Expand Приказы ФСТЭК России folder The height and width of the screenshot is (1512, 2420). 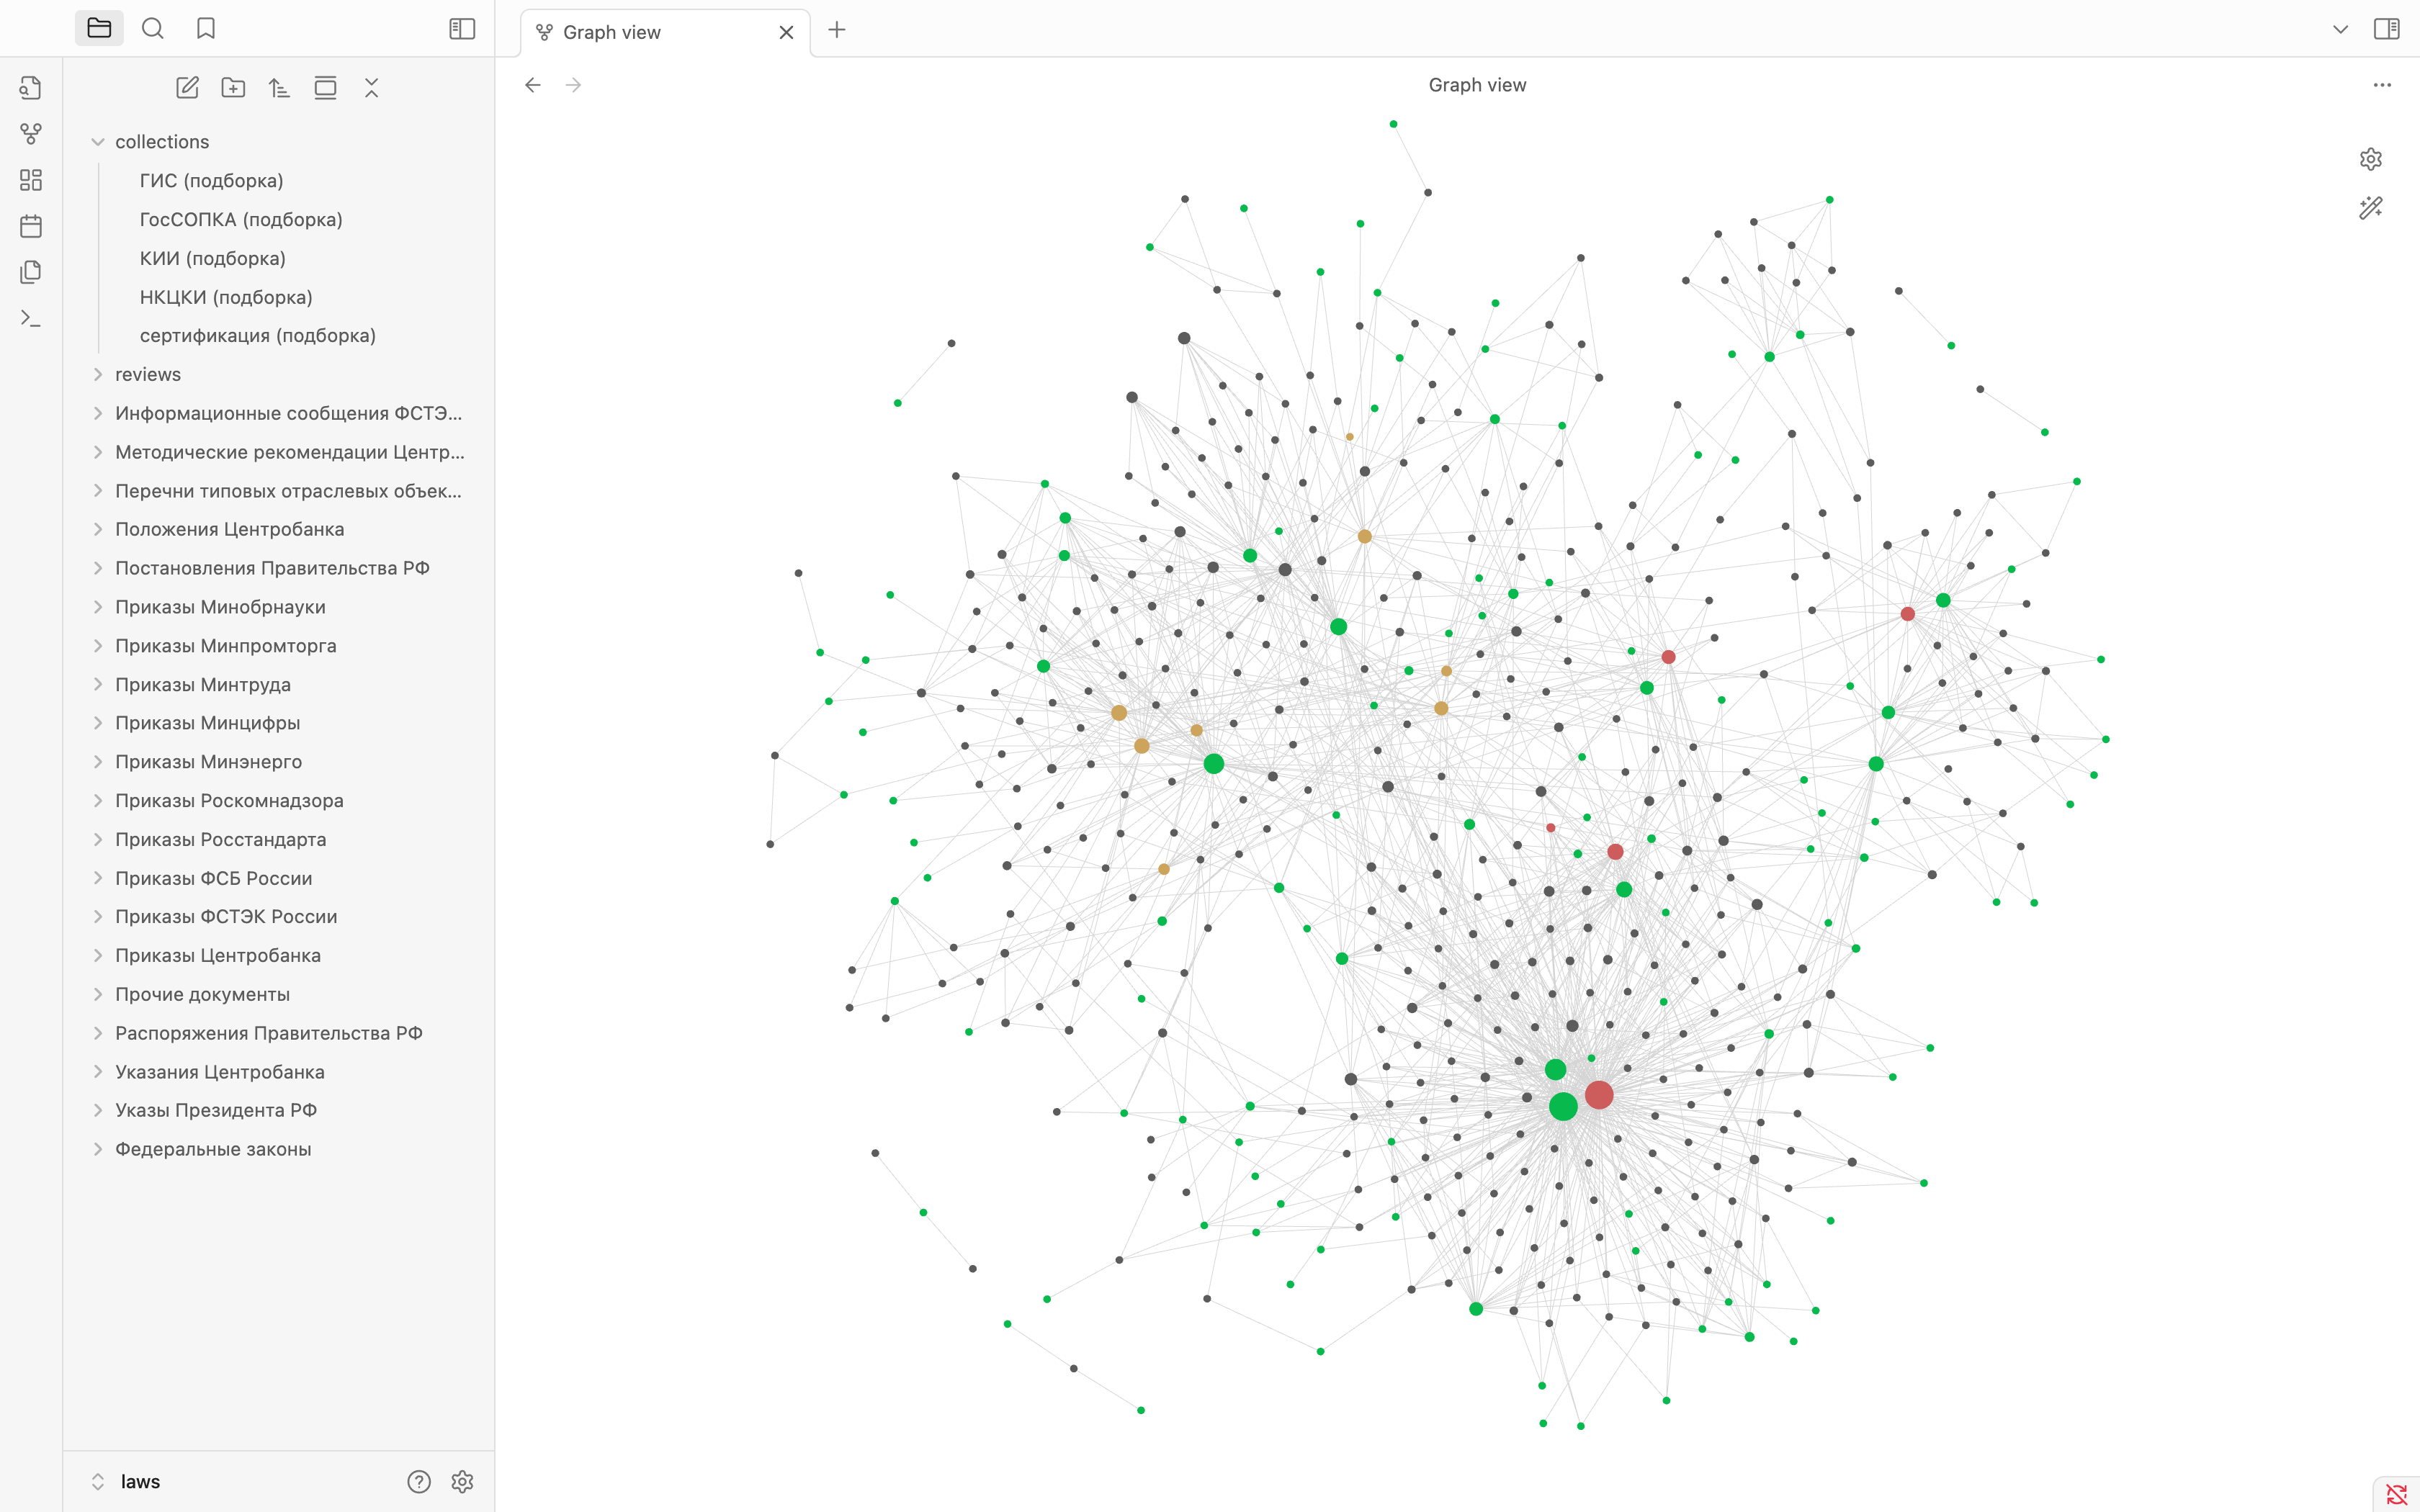(279, 917)
